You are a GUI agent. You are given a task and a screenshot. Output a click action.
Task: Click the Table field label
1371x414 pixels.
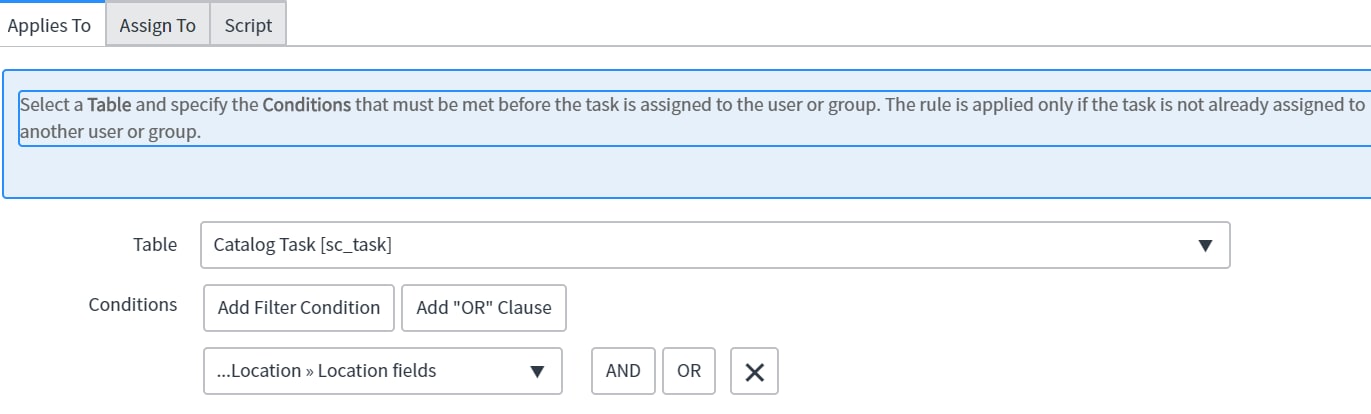click(155, 244)
